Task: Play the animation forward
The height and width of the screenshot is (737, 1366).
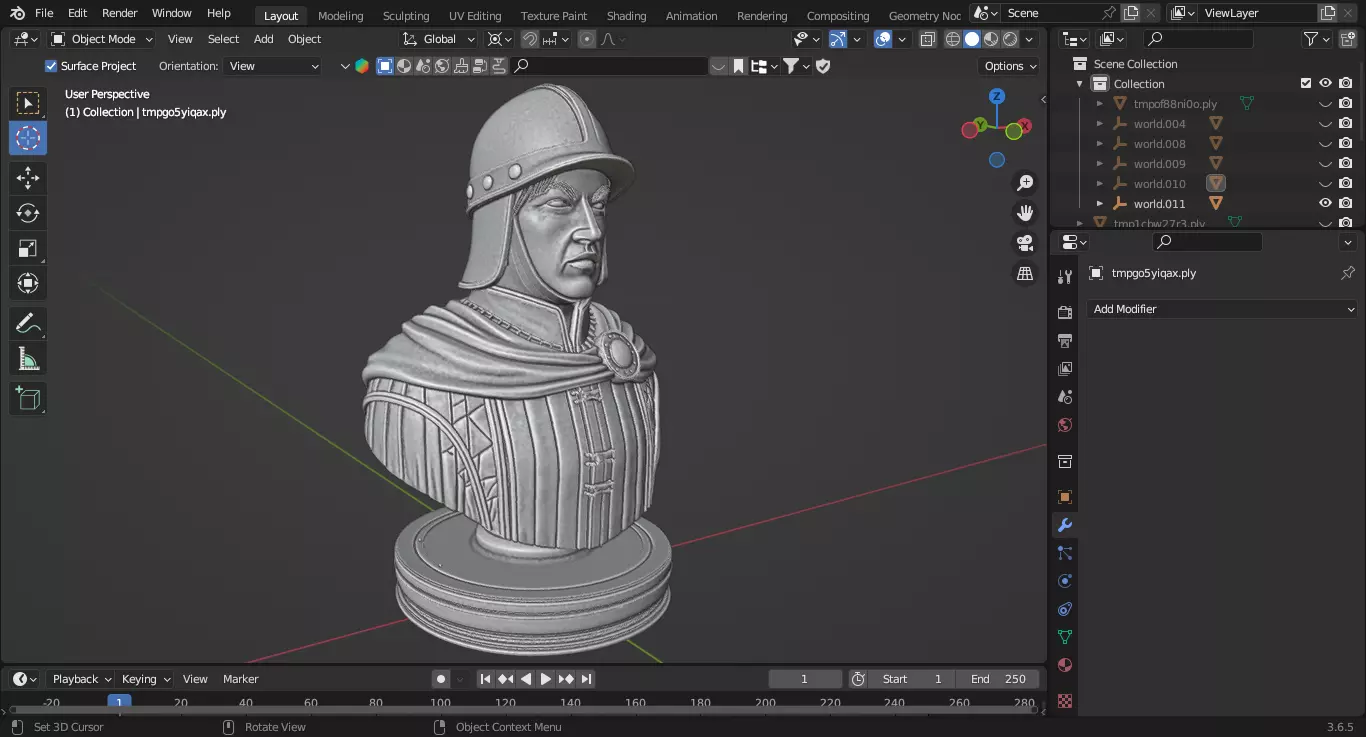Action: click(545, 679)
